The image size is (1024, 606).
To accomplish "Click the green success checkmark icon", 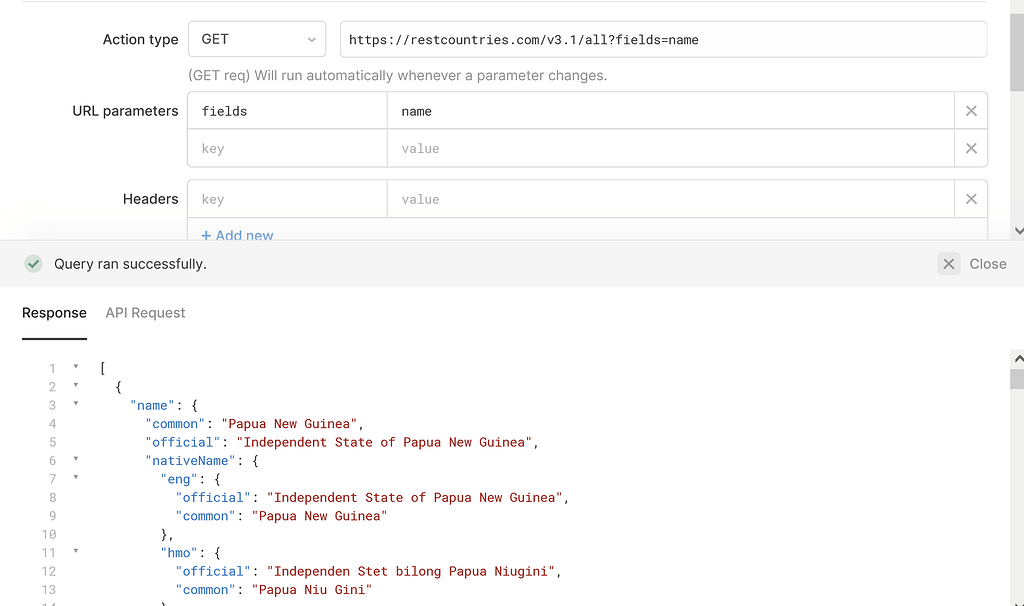I will [x=33, y=263].
